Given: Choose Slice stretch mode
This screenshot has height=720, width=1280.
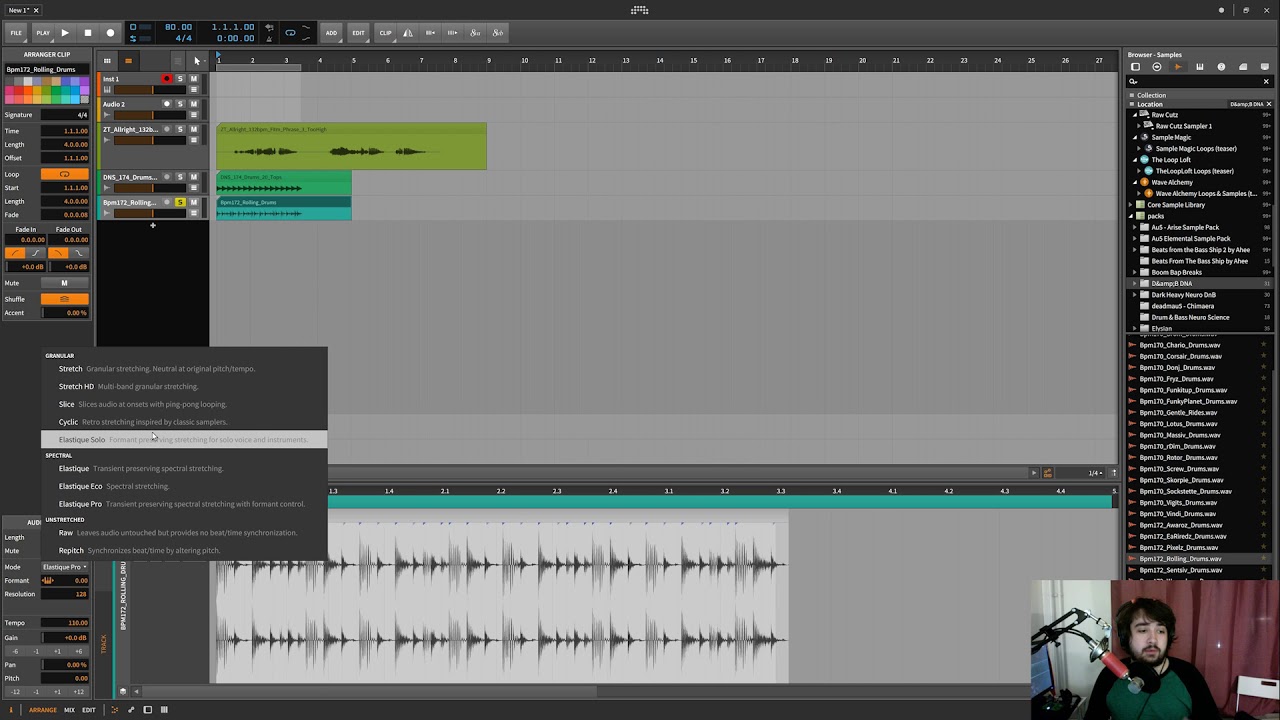Looking at the screenshot, I should click(x=184, y=404).
